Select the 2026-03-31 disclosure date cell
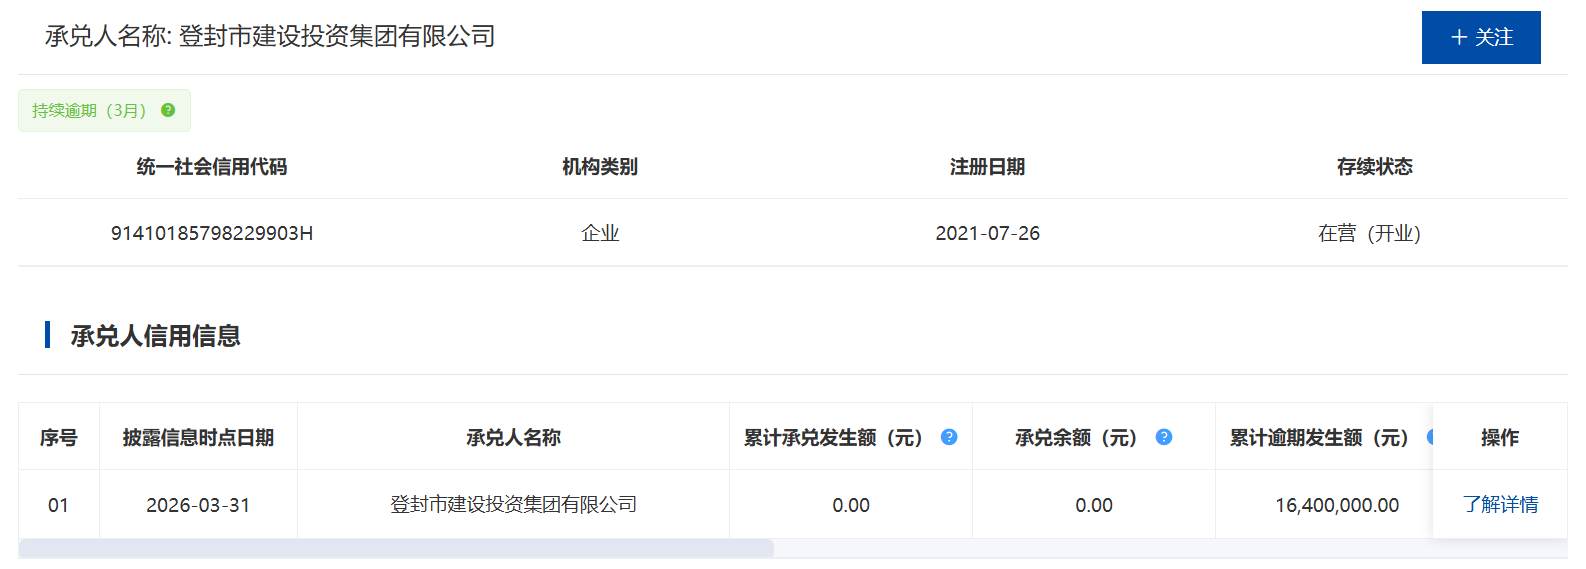 [198, 505]
